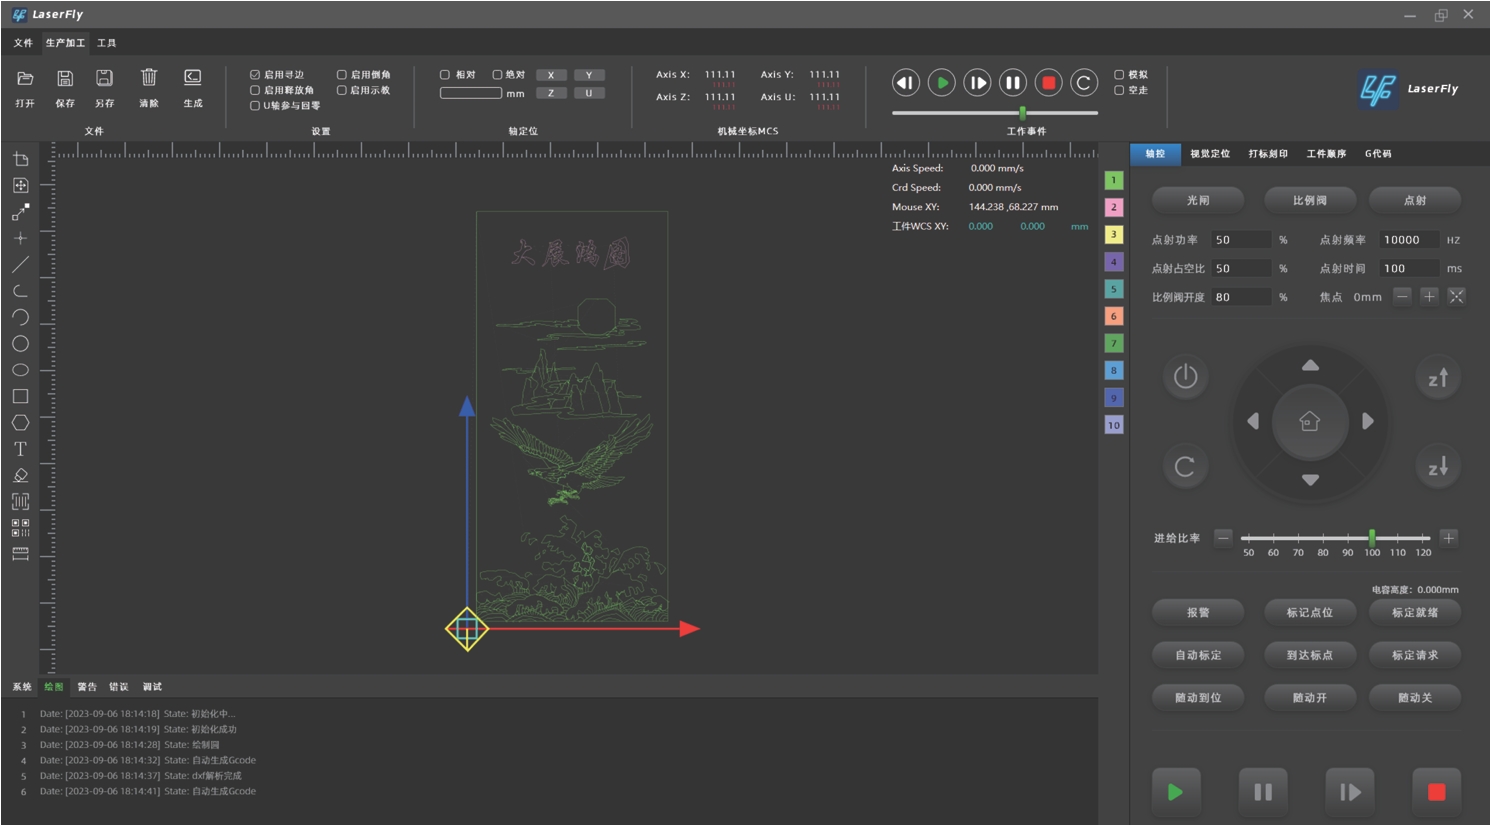Click the 随动开 button
This screenshot has height=825, width=1490.
[1310, 698]
